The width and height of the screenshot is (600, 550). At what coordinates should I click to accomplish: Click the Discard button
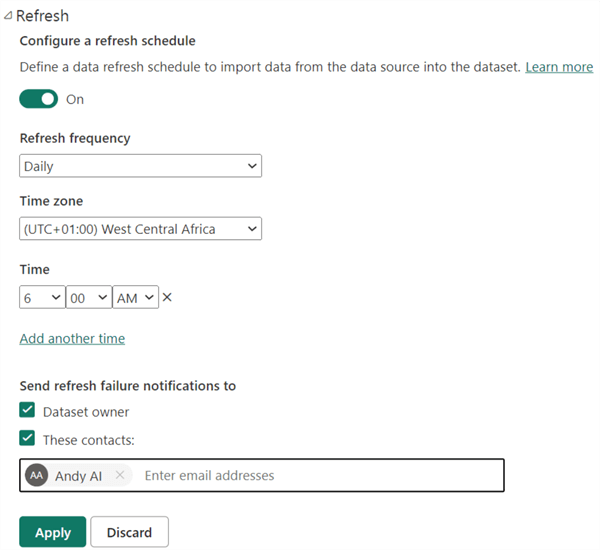(x=129, y=532)
